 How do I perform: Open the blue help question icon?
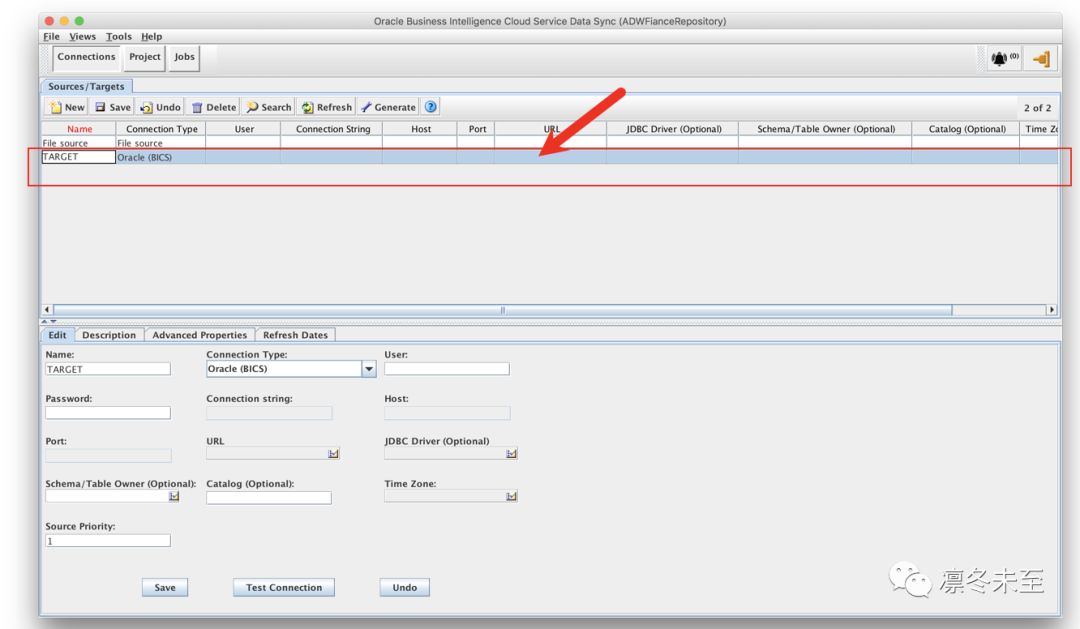pos(430,107)
